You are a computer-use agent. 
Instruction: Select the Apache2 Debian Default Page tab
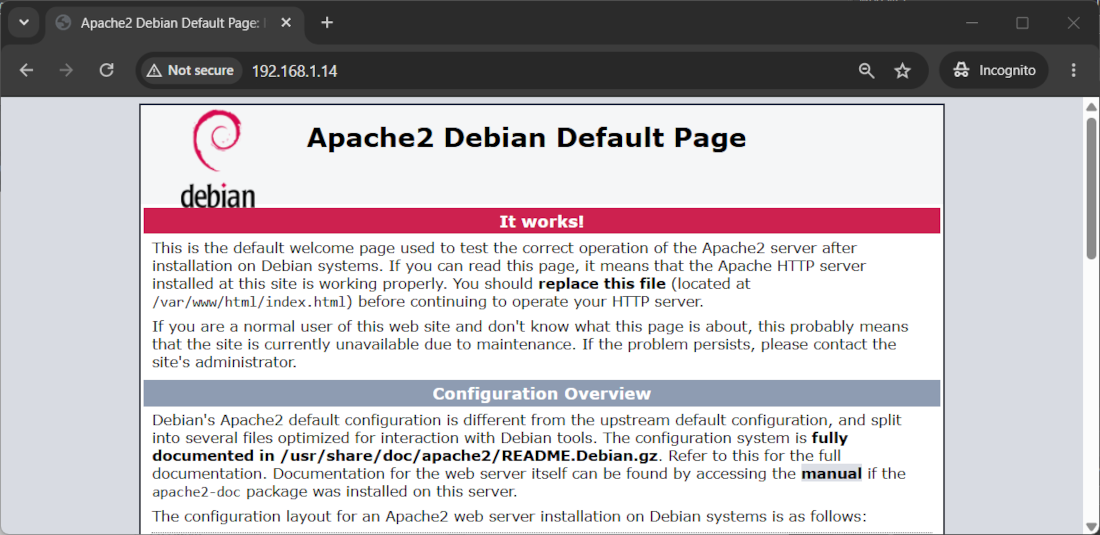pyautogui.click(x=175, y=22)
